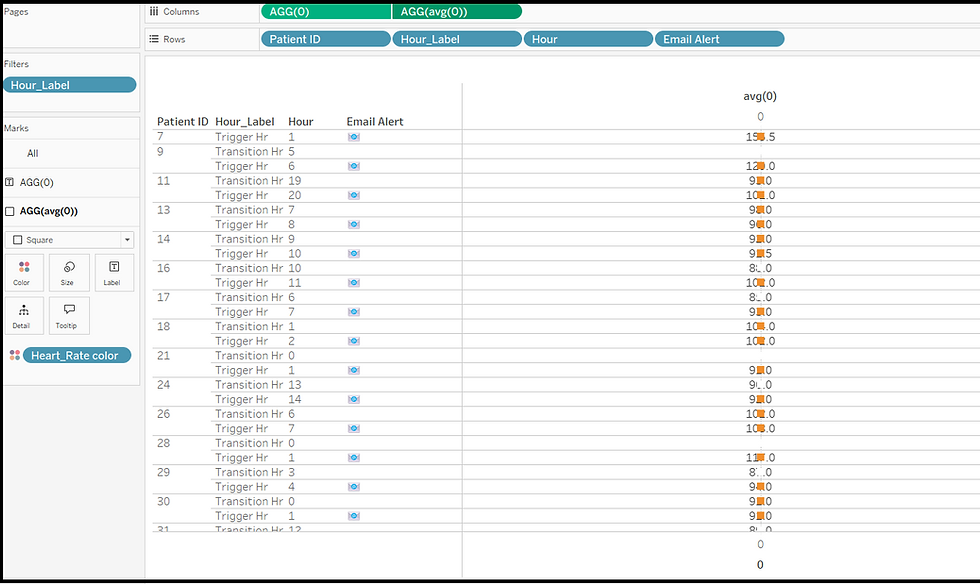The height and width of the screenshot is (584, 980).
Task: Open the Label marks card button
Action: click(114, 273)
